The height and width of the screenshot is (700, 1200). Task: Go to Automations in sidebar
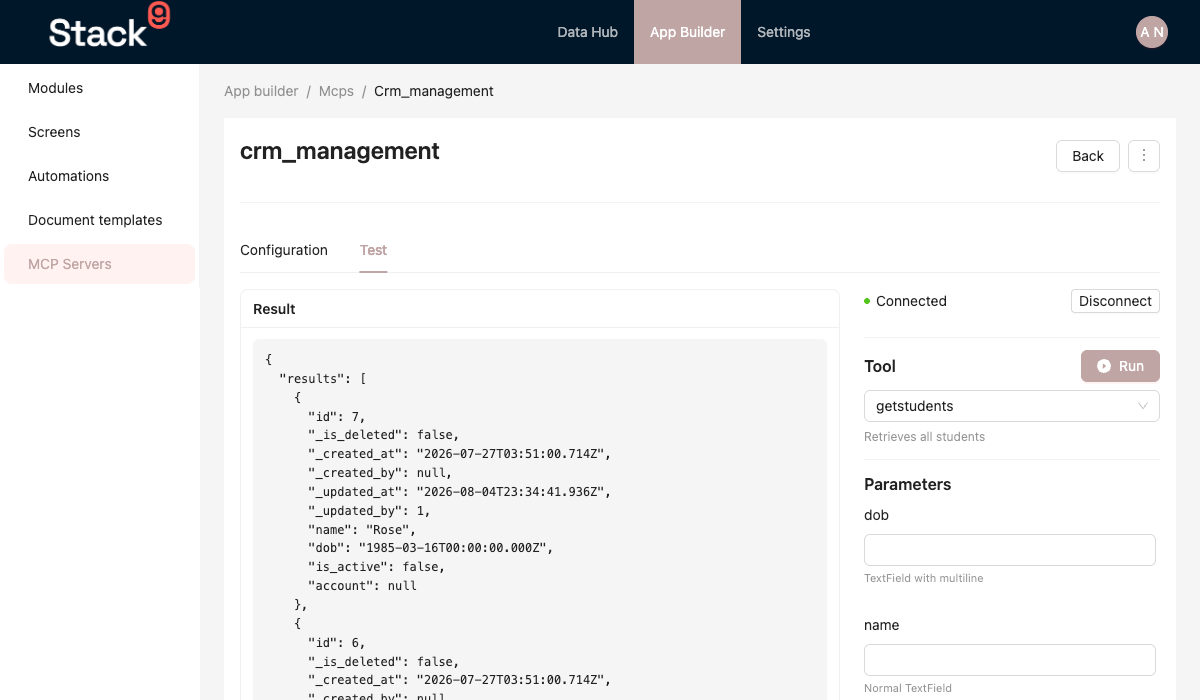point(100,176)
